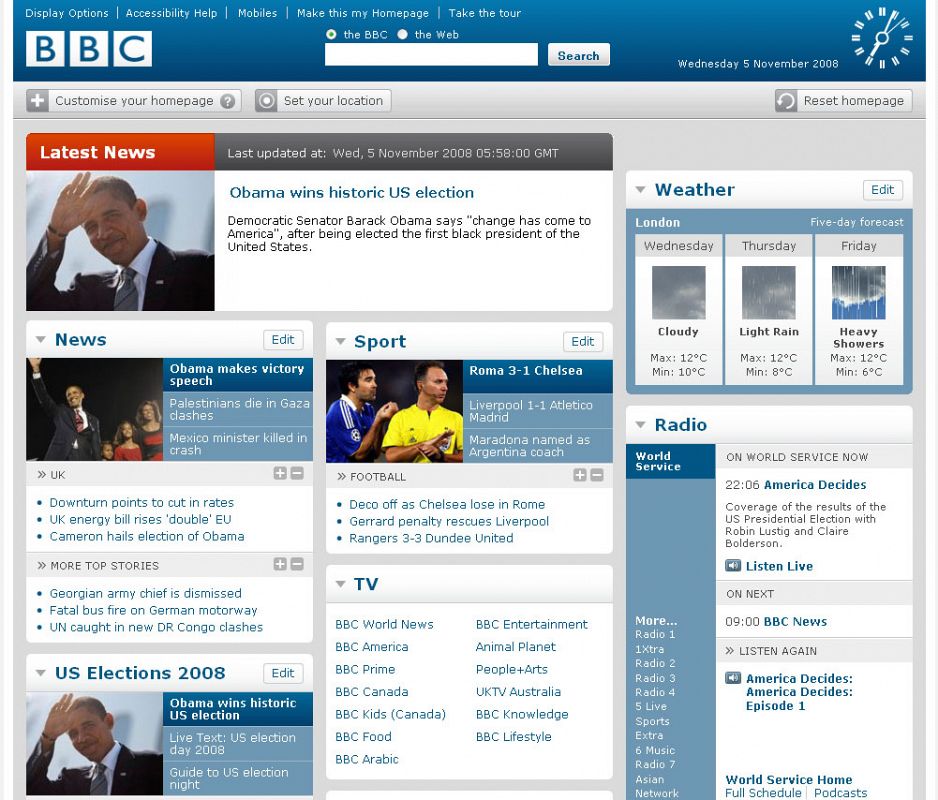Click the Set your location target icon
Image resolution: width=938 pixels, height=800 pixels.
(x=266, y=101)
